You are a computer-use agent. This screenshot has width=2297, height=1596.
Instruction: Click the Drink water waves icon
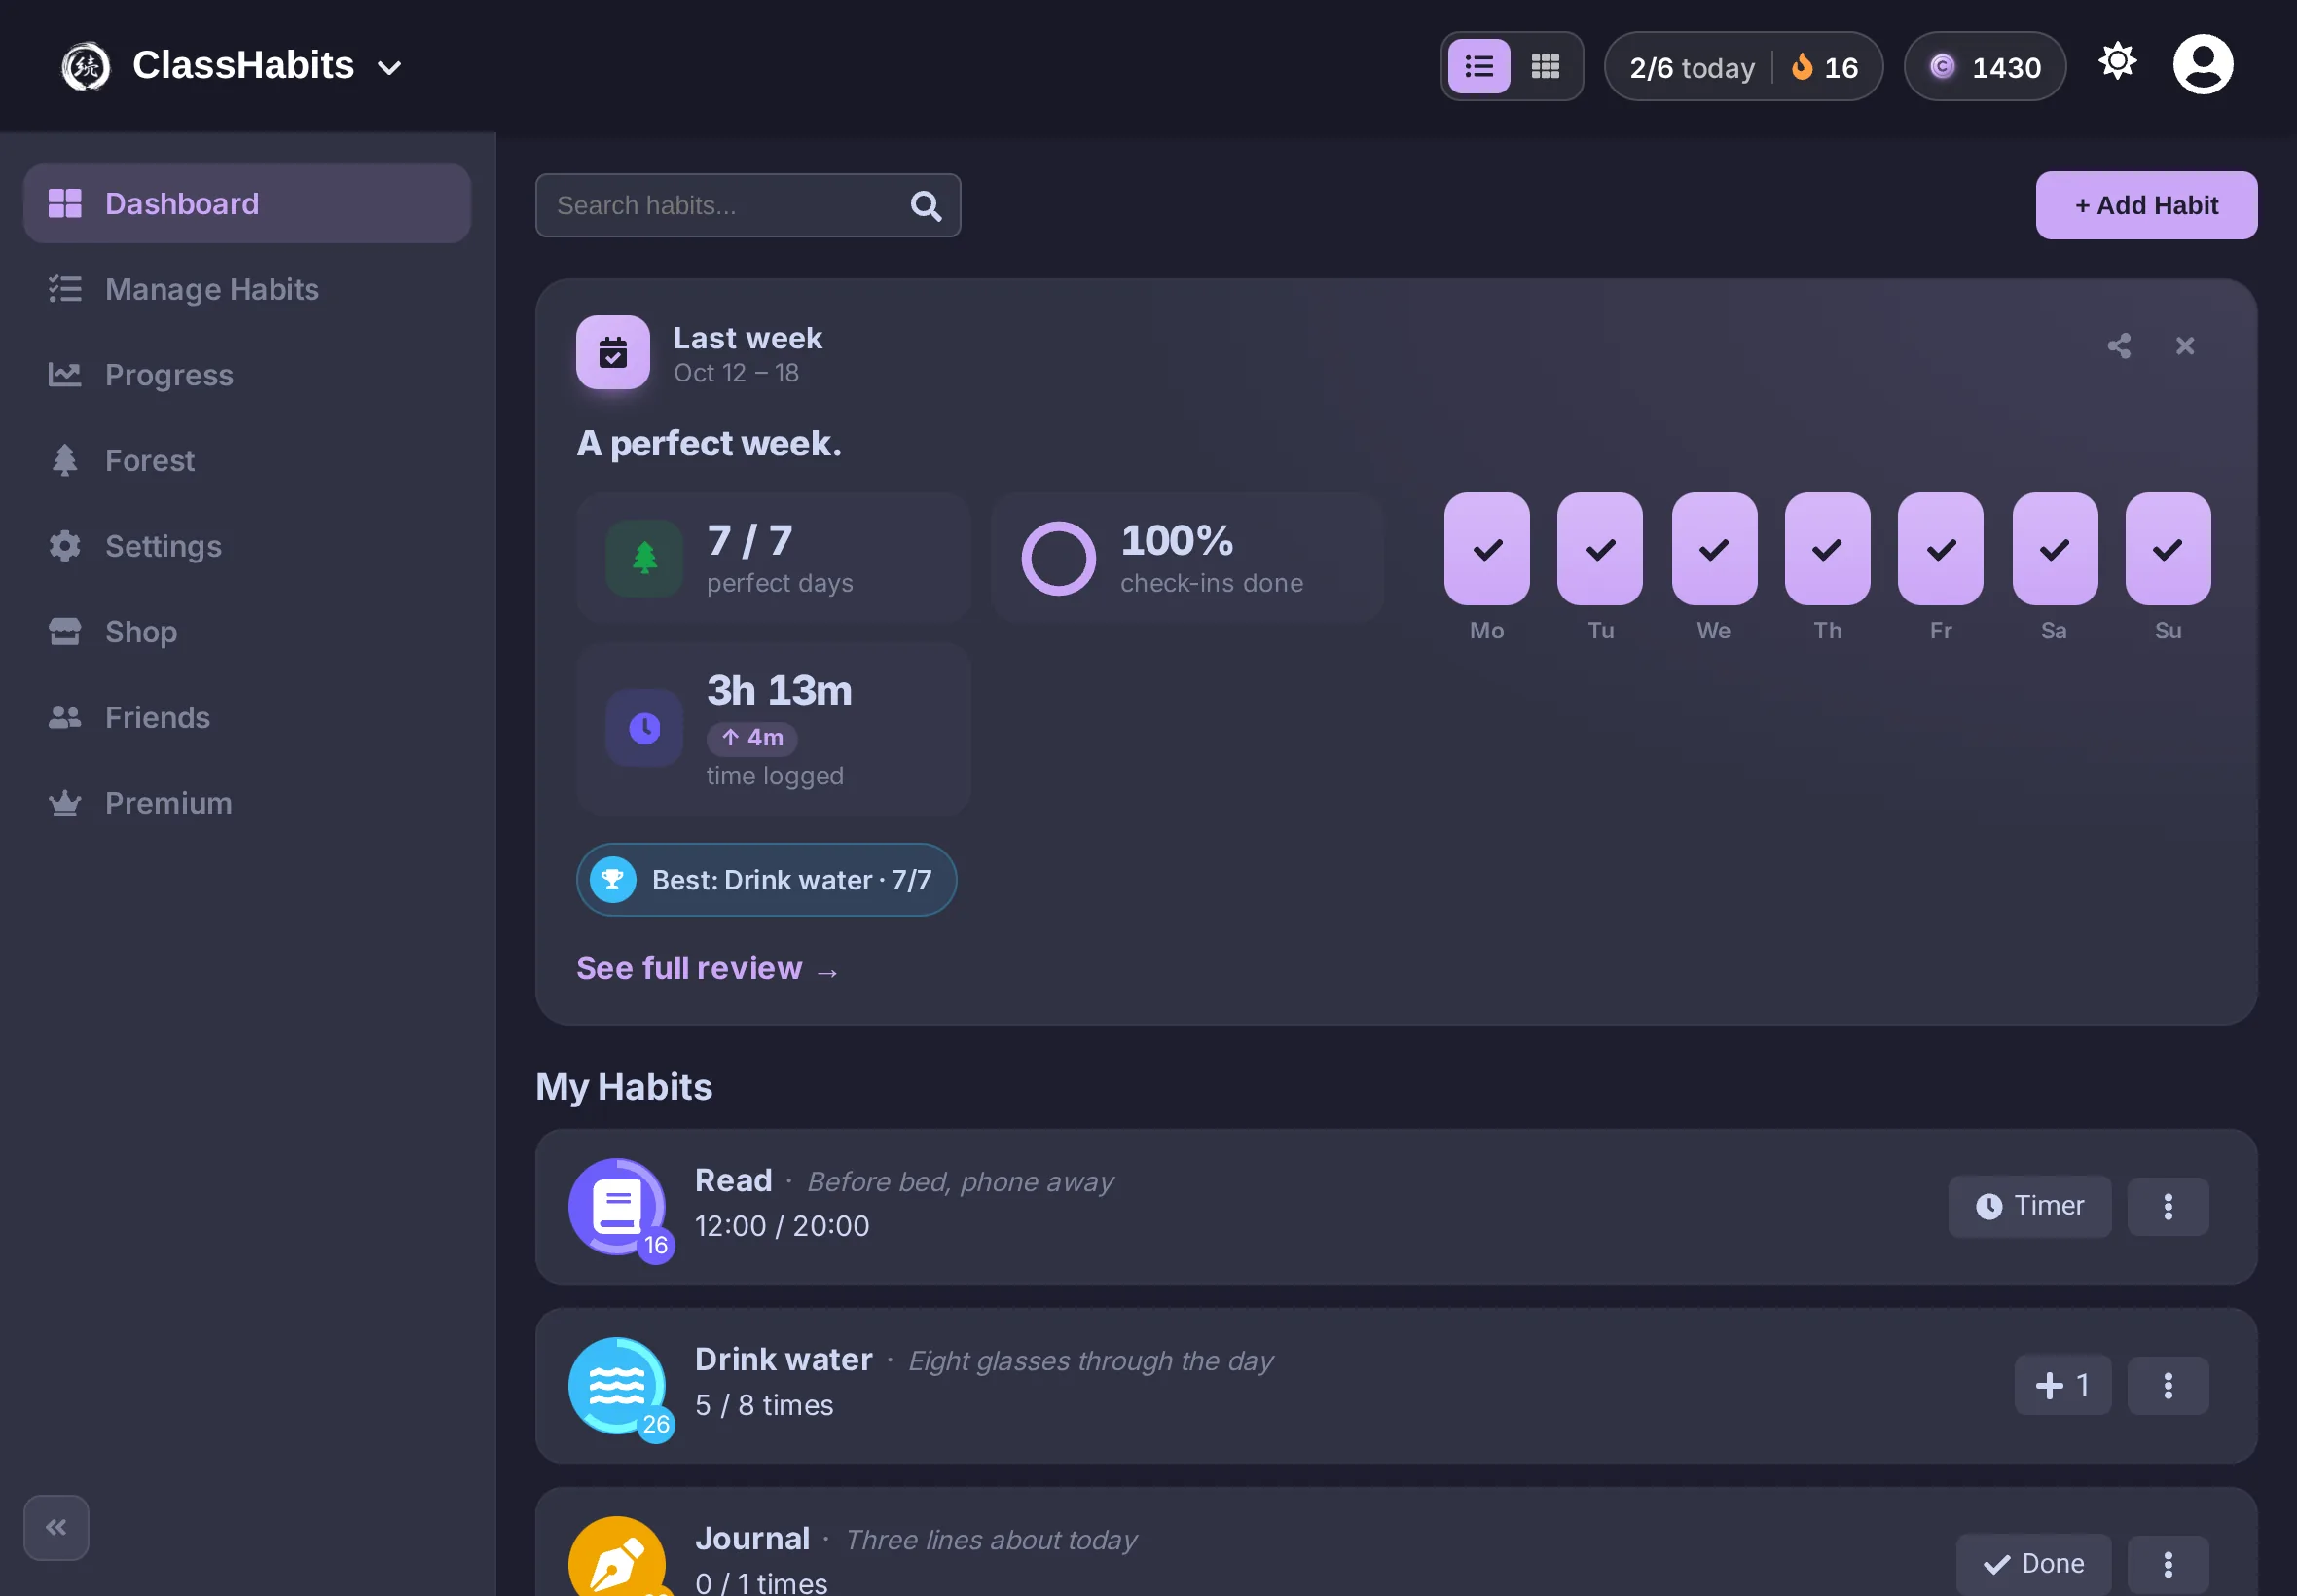(x=617, y=1386)
